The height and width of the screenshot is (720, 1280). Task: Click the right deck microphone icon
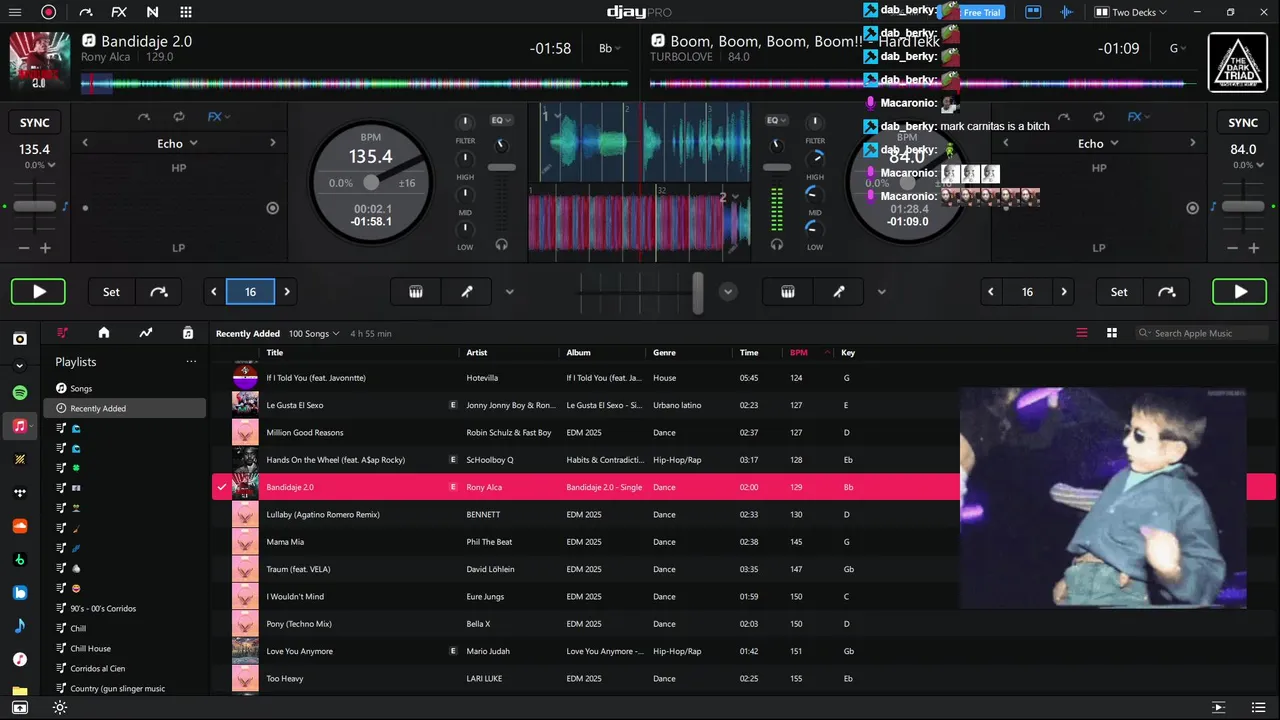point(838,292)
